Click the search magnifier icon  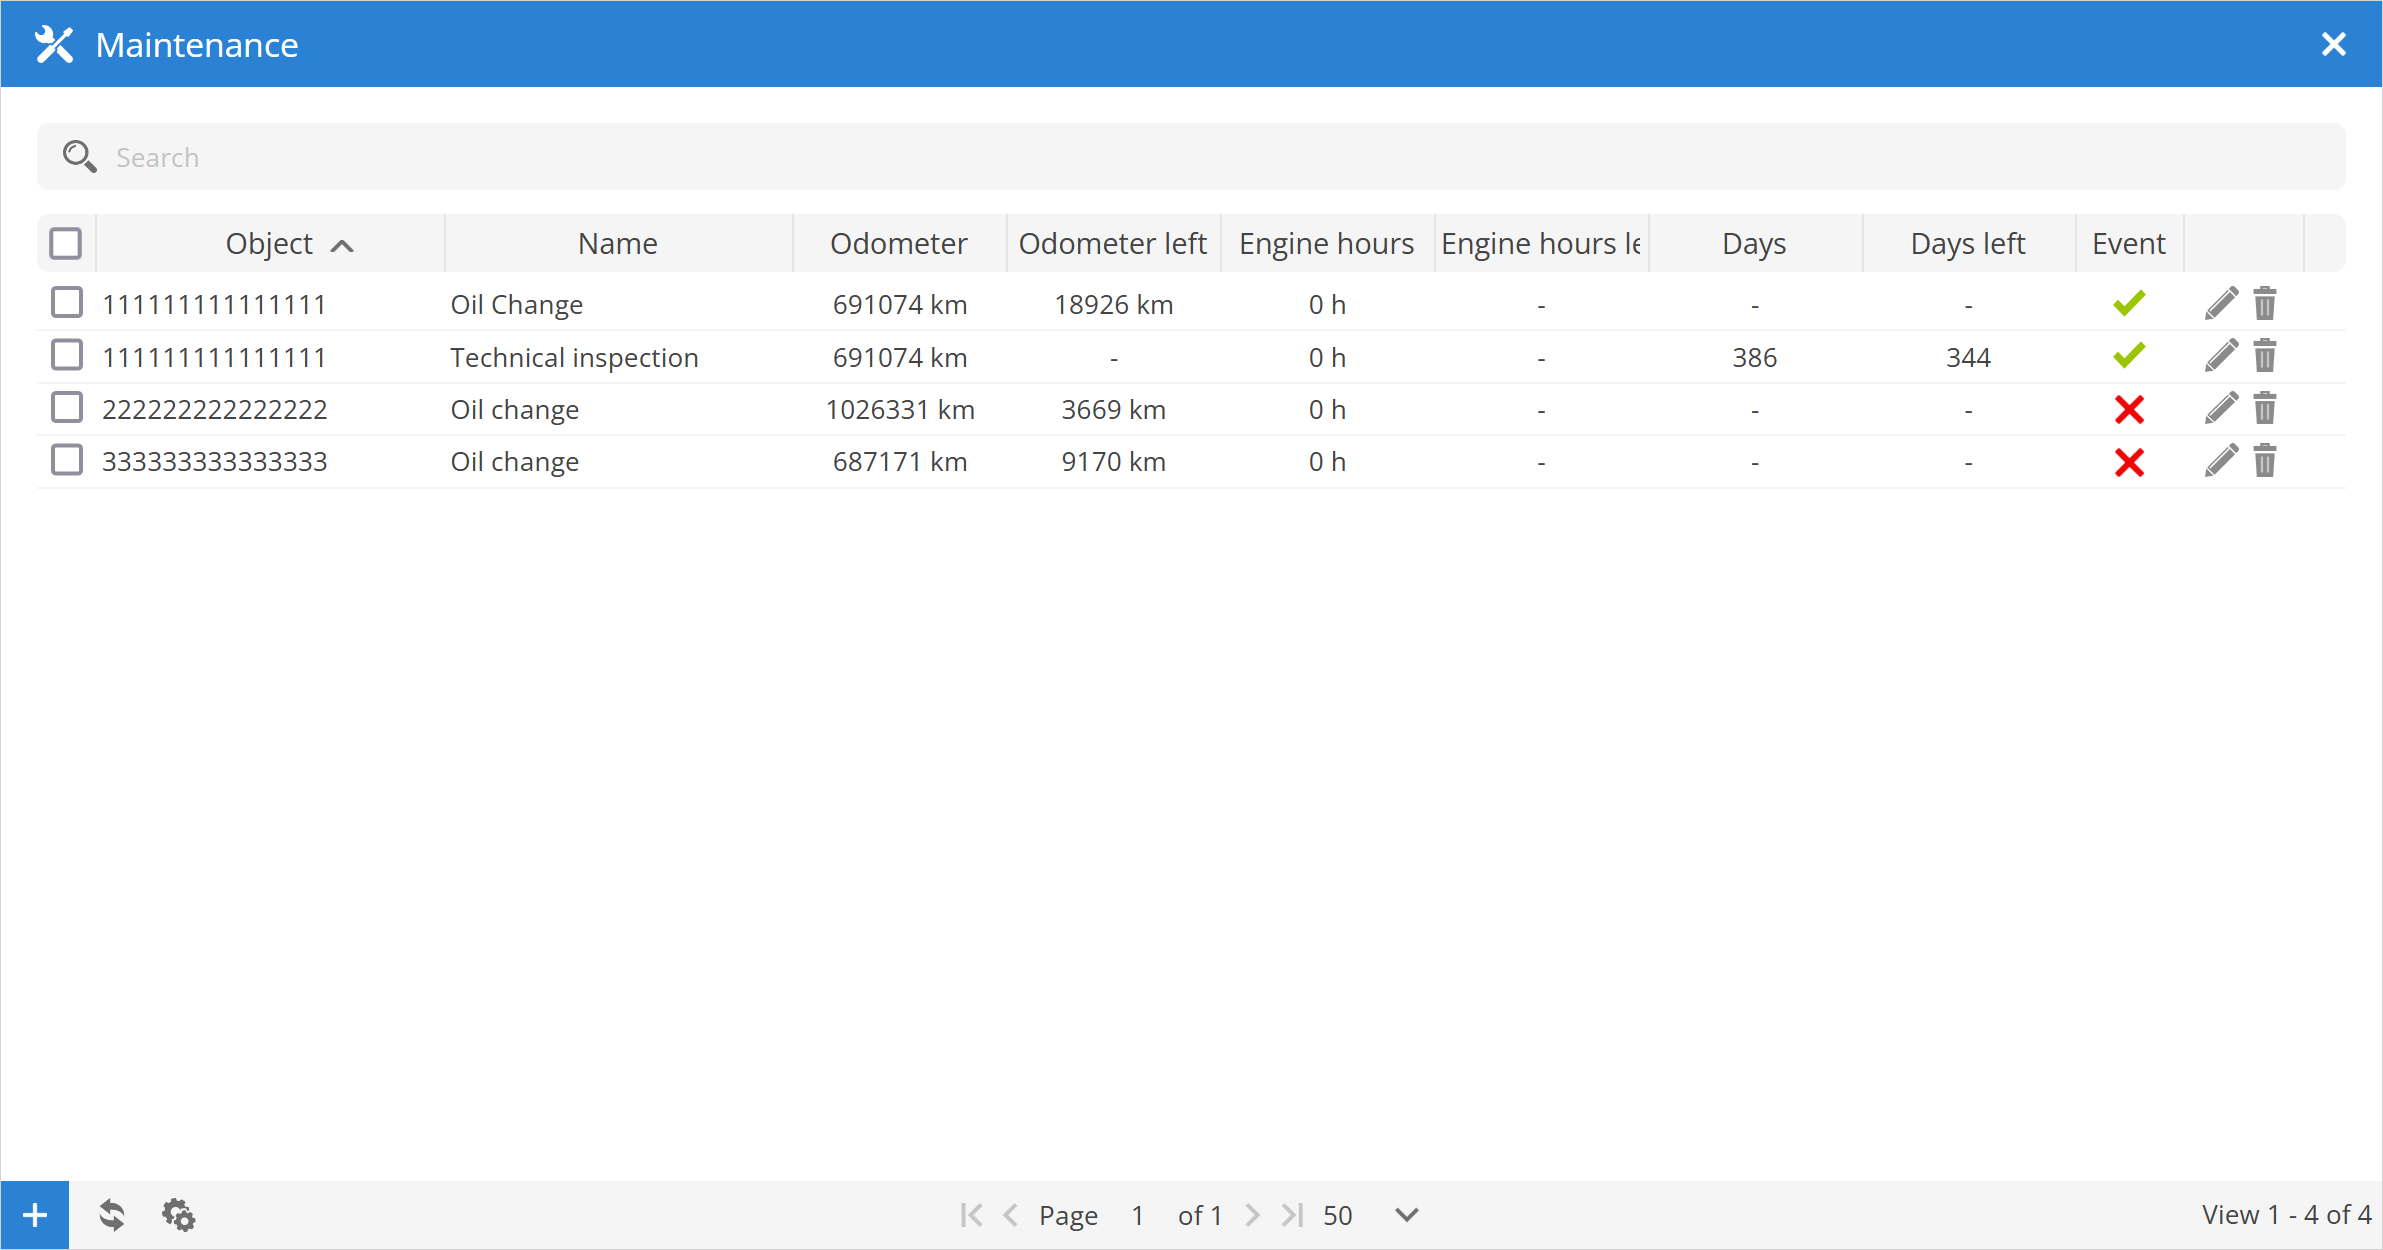pyautogui.click(x=79, y=157)
